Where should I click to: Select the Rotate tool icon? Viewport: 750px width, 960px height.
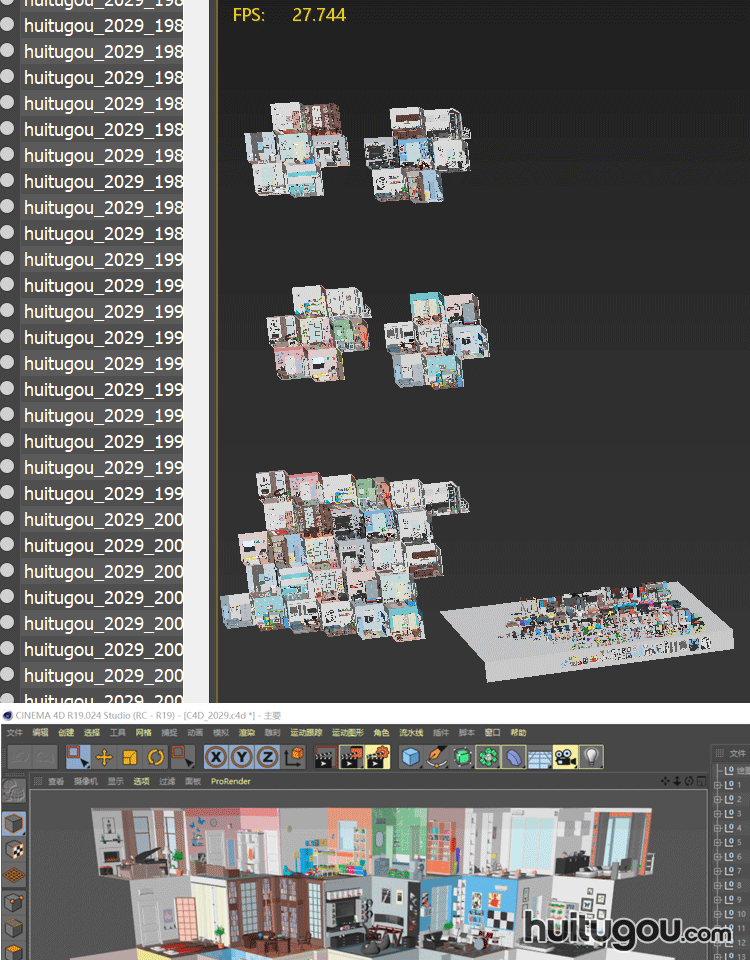click(156, 757)
